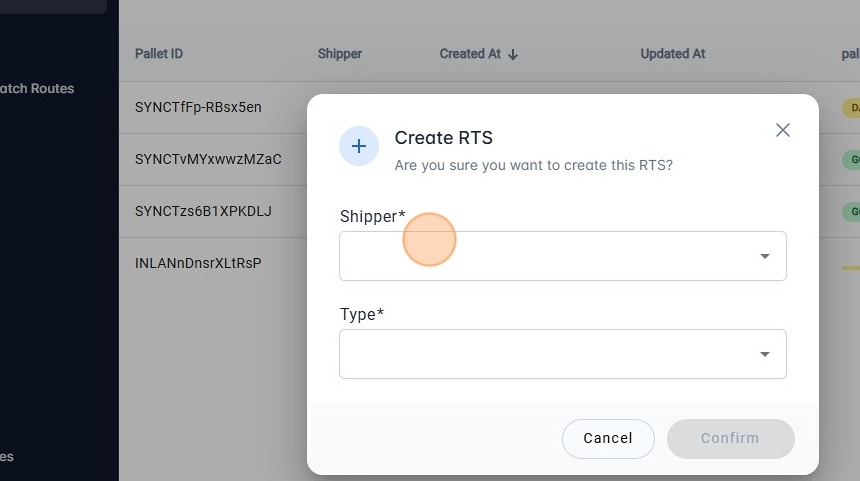The width and height of the screenshot is (860, 481).
Task: Select the Pallet ID column header
Action: (159, 54)
